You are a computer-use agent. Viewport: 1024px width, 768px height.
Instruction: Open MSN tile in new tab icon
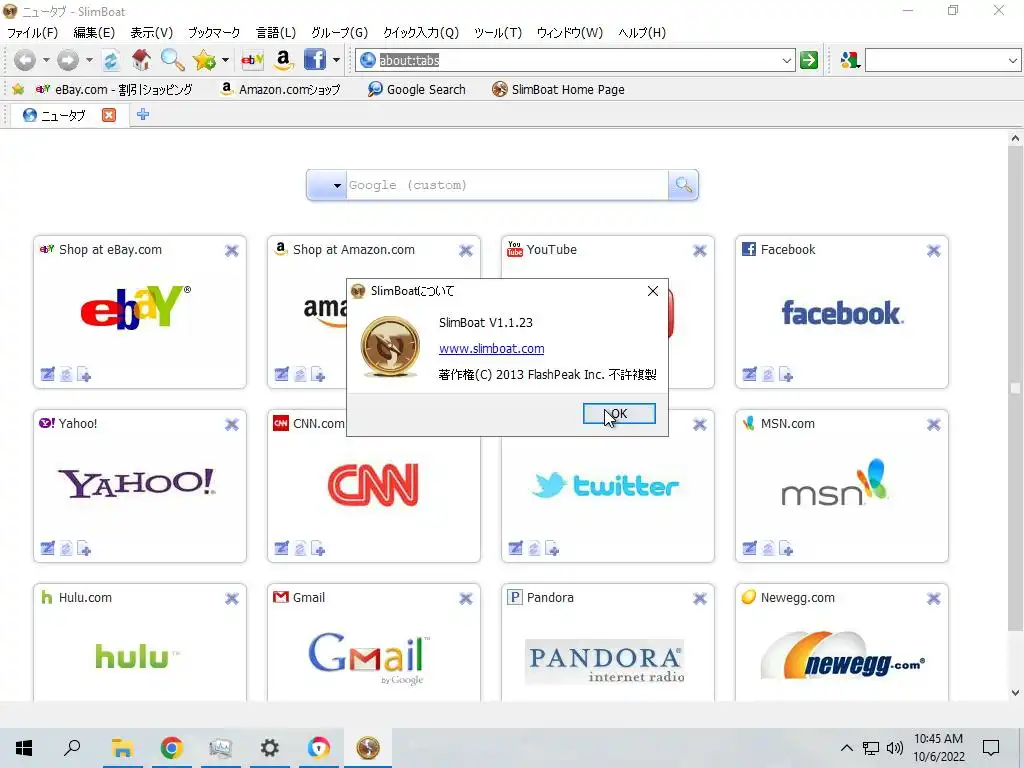click(x=786, y=549)
